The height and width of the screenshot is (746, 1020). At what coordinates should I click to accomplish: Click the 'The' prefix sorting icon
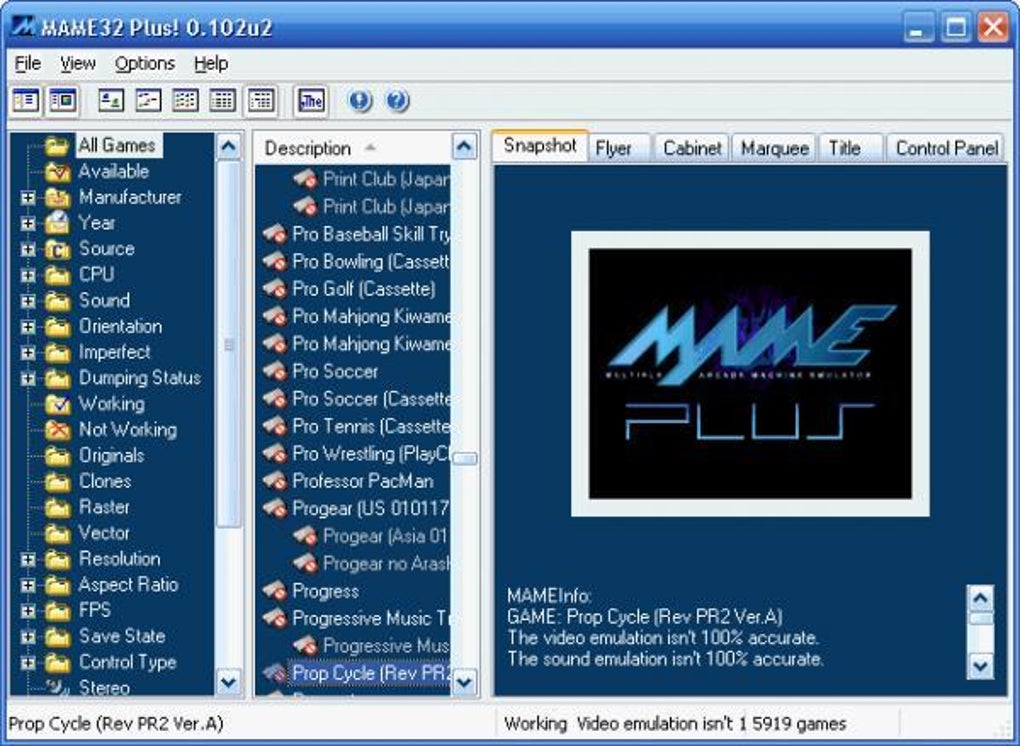311,101
